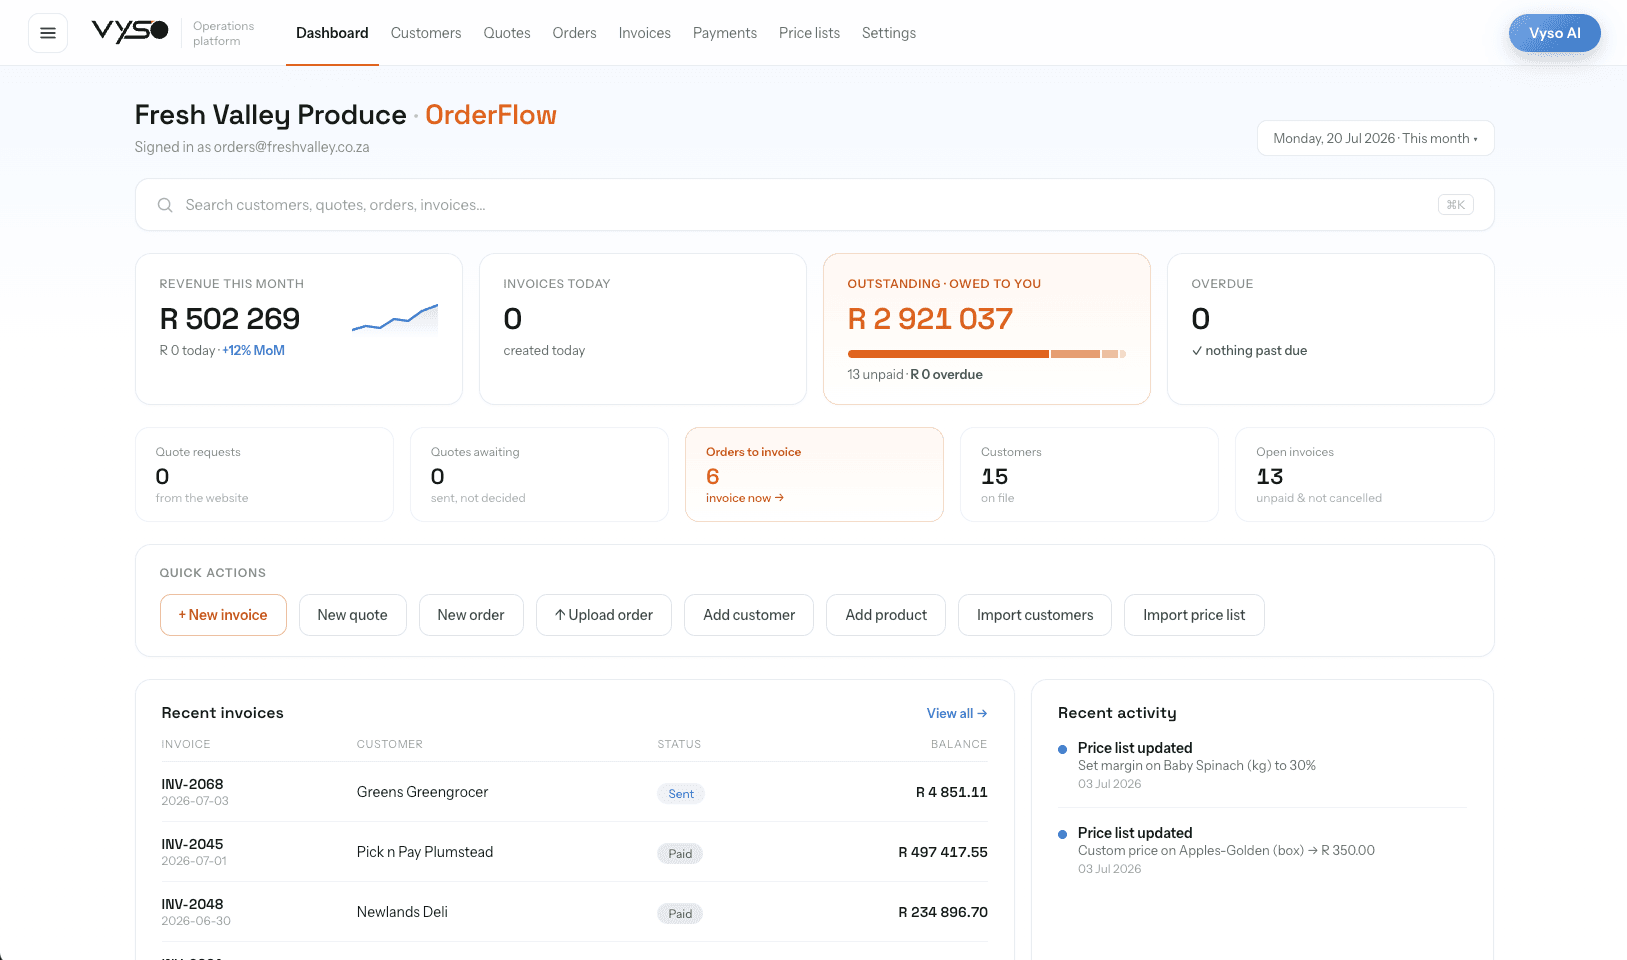The height and width of the screenshot is (960, 1627).
Task: Open the Dashboard tab
Action: click(332, 33)
